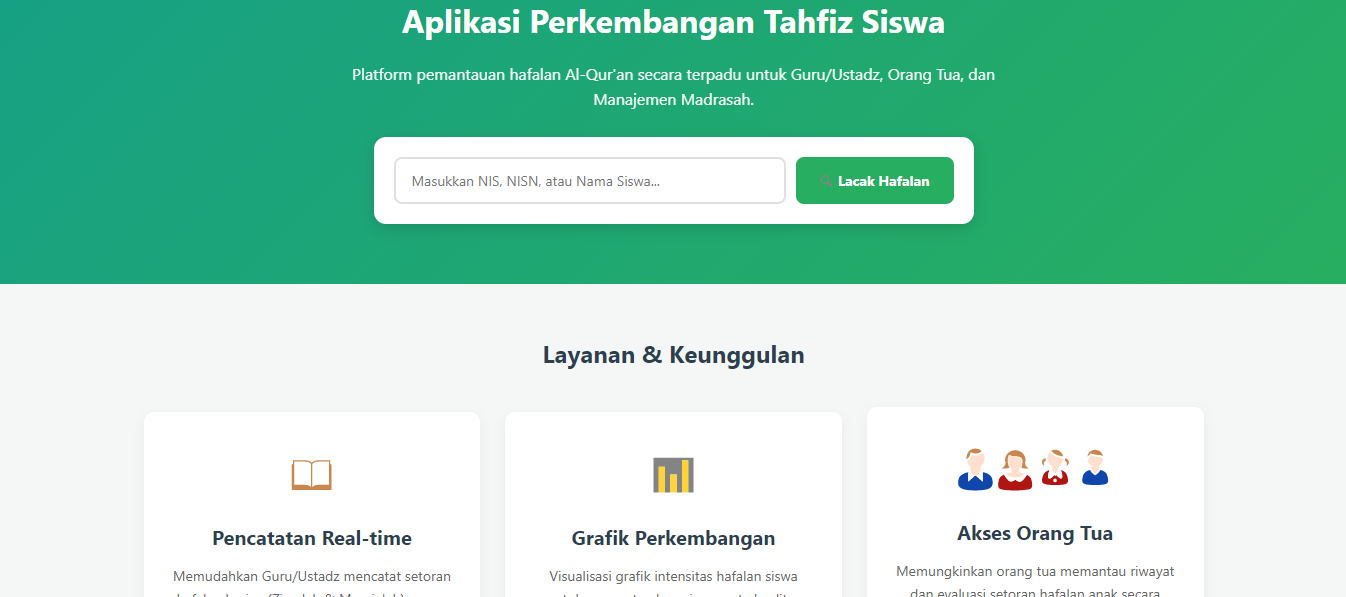Click the bar chart icon above Grafik Perkembangan
This screenshot has width=1346, height=597.
(x=673, y=475)
